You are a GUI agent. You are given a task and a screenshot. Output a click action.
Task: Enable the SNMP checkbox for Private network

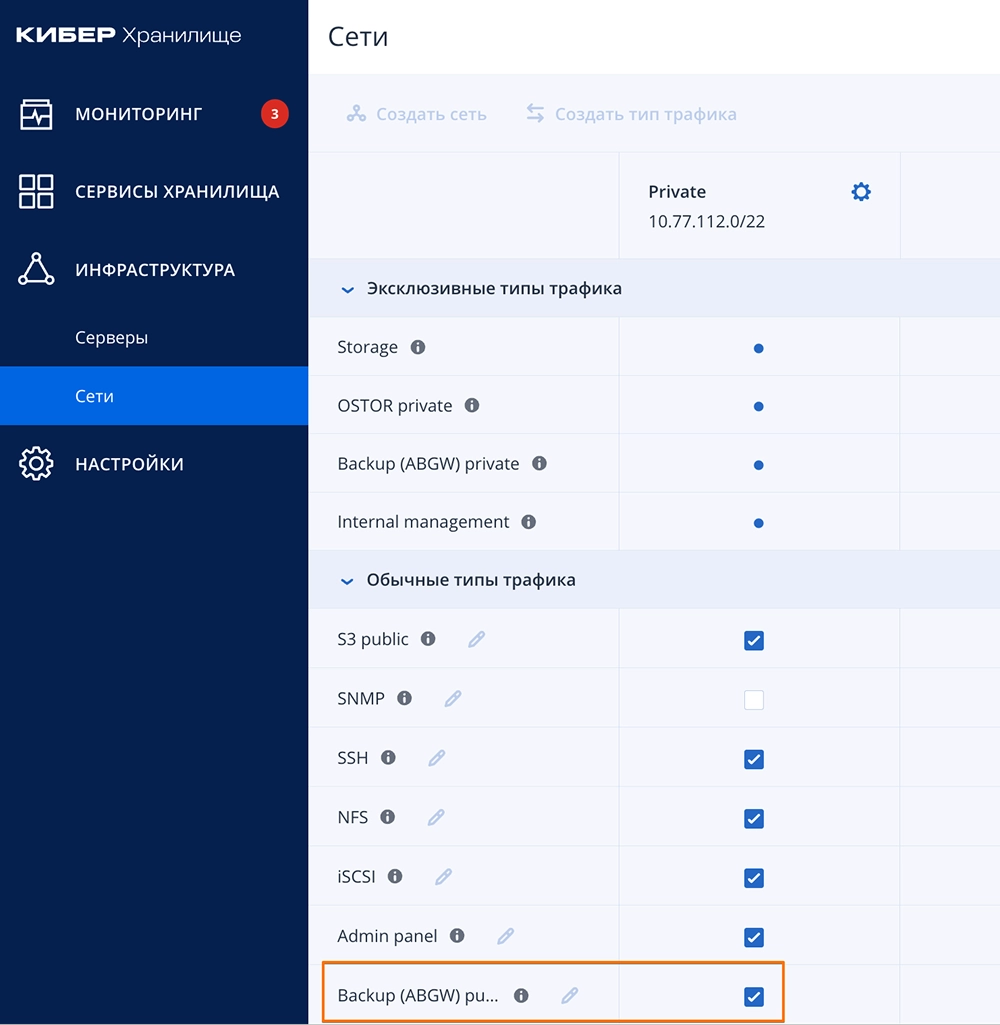click(754, 700)
